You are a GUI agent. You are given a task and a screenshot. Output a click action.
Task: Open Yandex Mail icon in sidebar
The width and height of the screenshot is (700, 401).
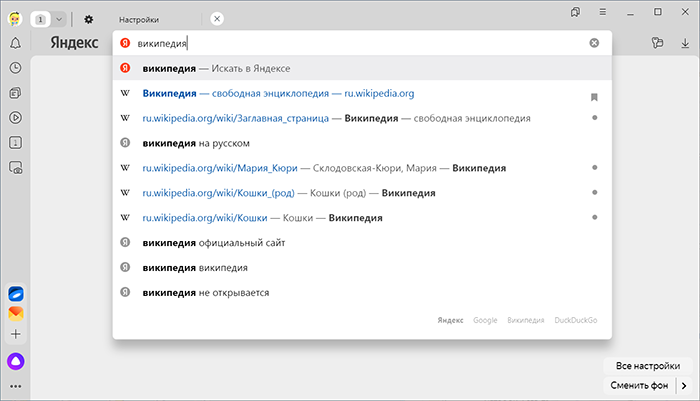pyautogui.click(x=16, y=313)
